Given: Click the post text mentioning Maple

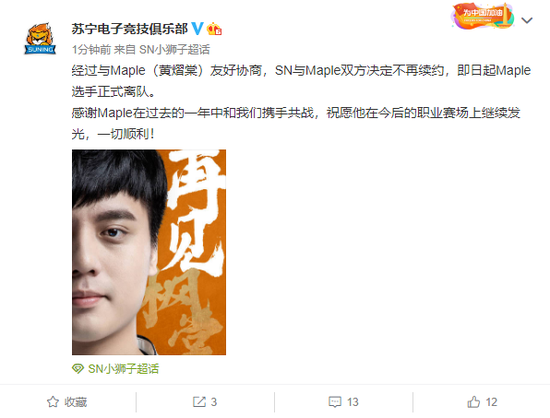Looking at the screenshot, I should tap(301, 102).
